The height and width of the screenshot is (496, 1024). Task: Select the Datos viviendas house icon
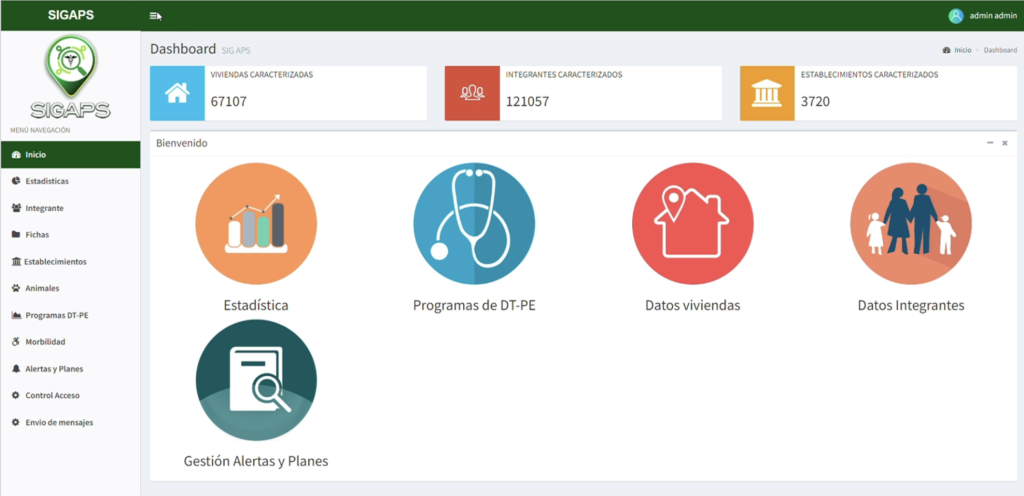point(692,223)
